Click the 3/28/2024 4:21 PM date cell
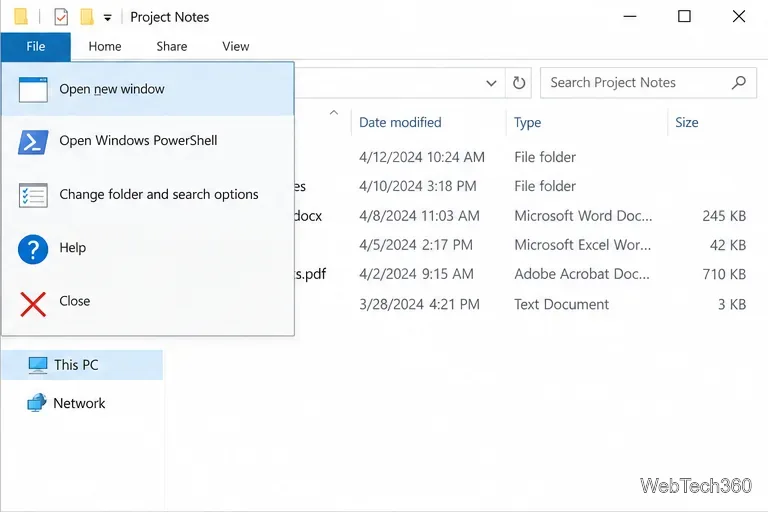Image resolution: width=768 pixels, height=512 pixels. (419, 304)
